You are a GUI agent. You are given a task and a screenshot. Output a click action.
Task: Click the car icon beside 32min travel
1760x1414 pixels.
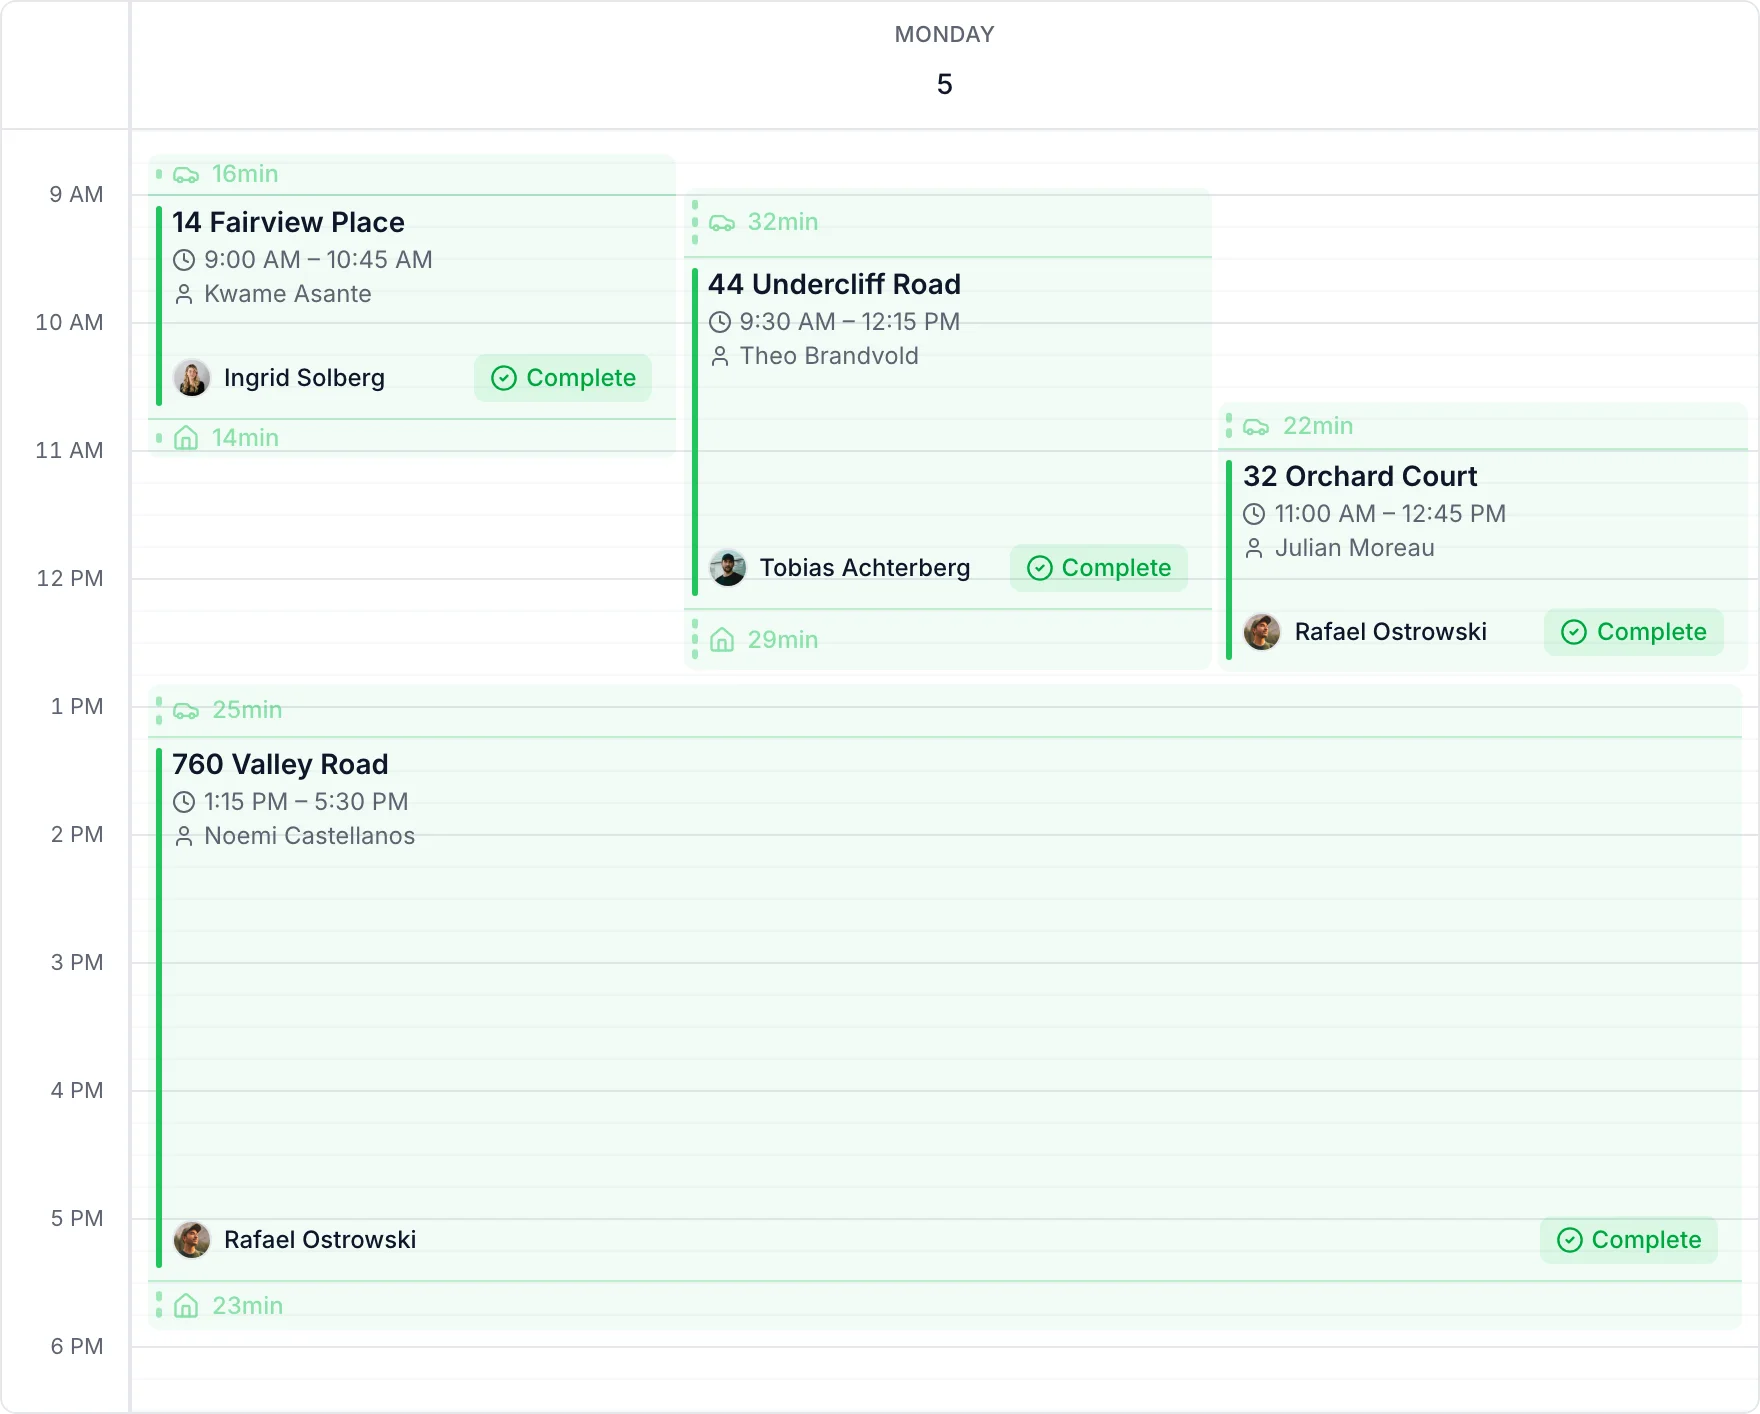pos(722,223)
